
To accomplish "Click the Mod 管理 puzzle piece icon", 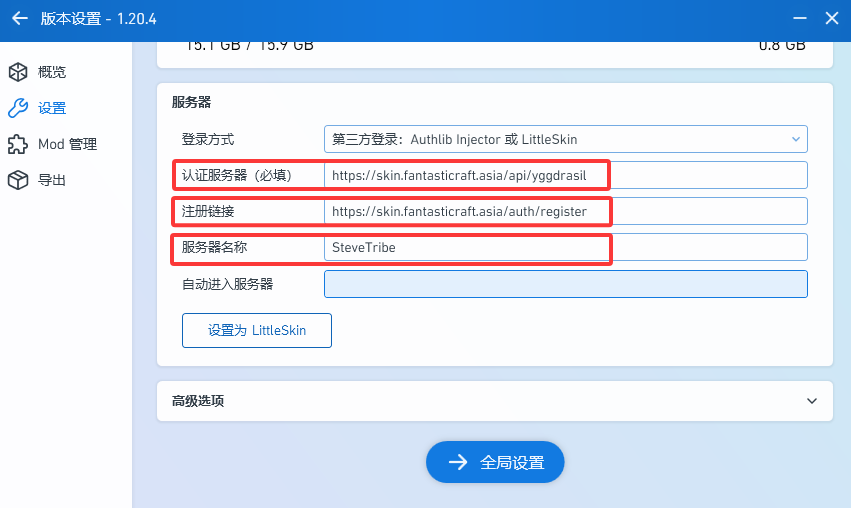I will pos(17,144).
